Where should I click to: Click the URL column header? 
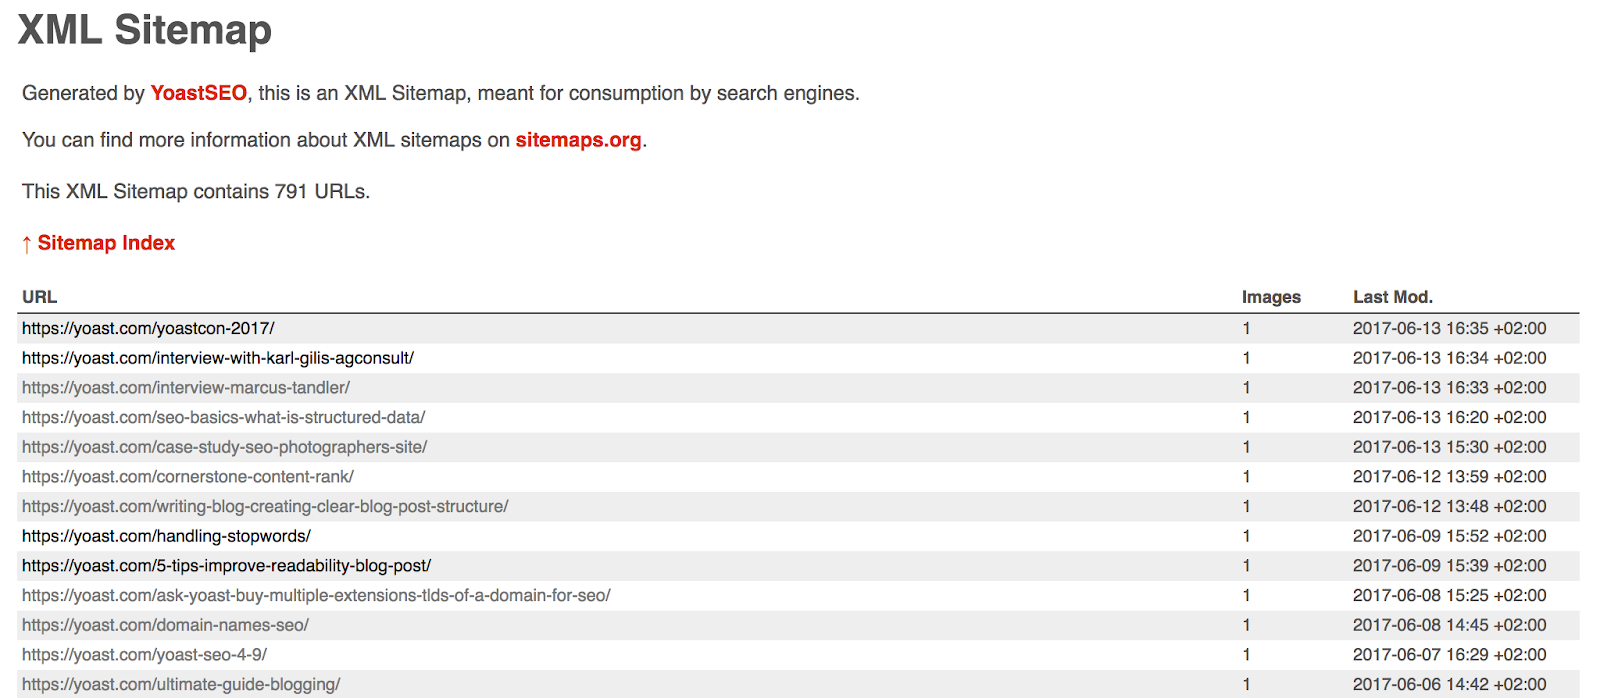[40, 297]
